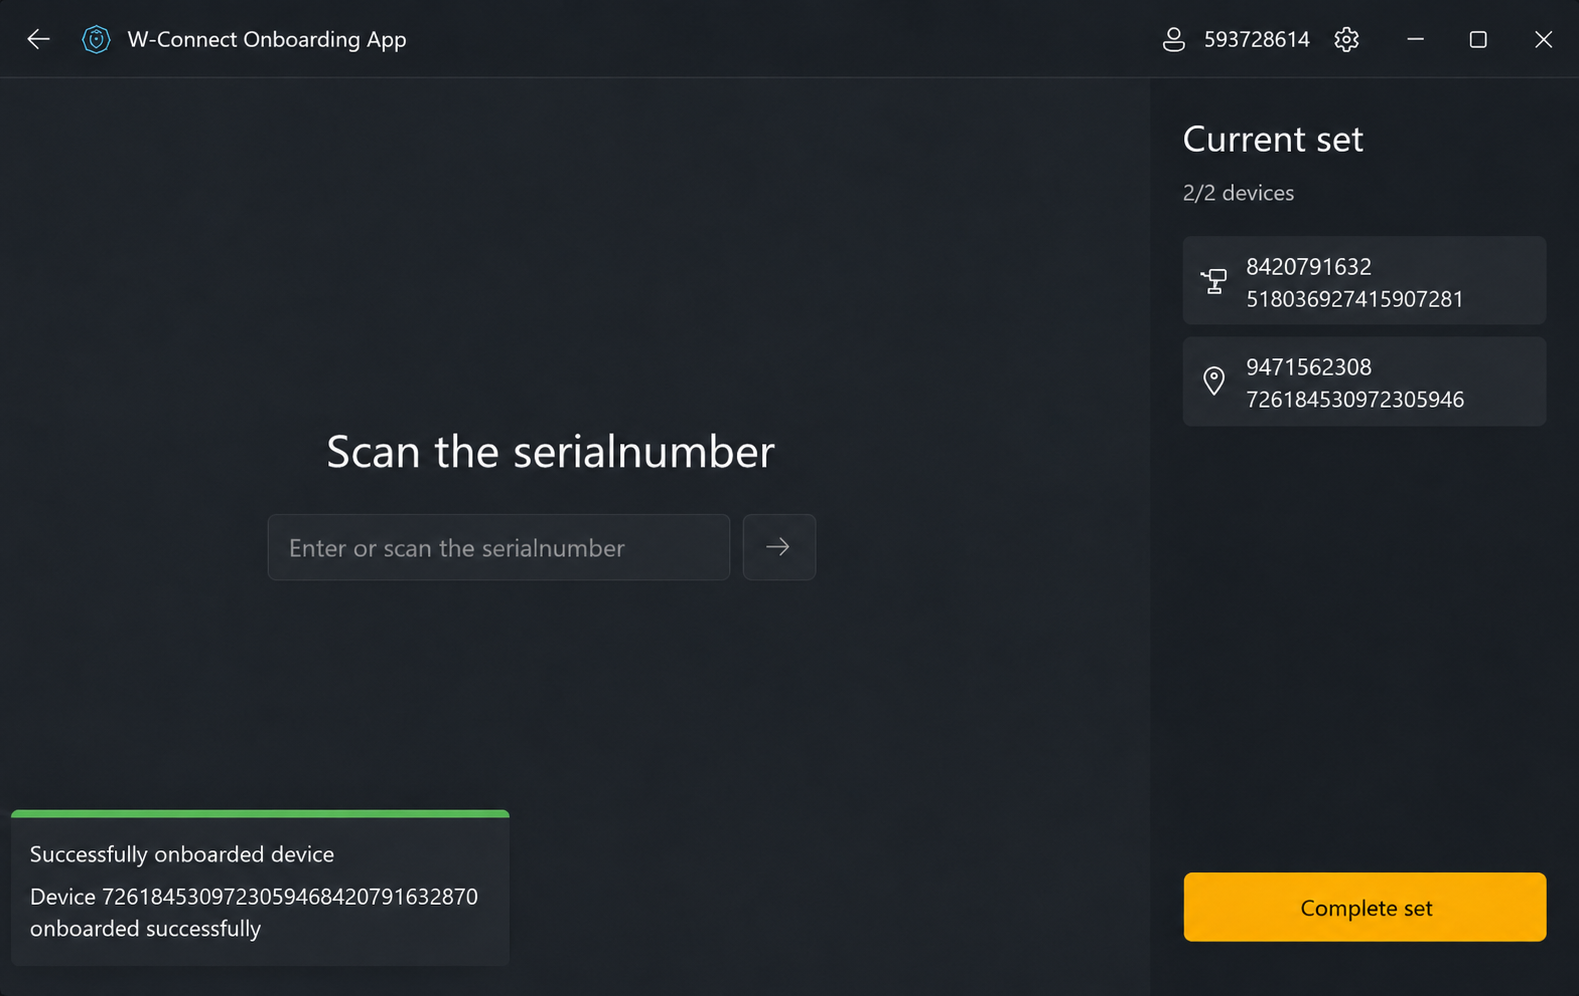Click the user ID 593728614
Screen dimensions: 1579x996
(1256, 39)
